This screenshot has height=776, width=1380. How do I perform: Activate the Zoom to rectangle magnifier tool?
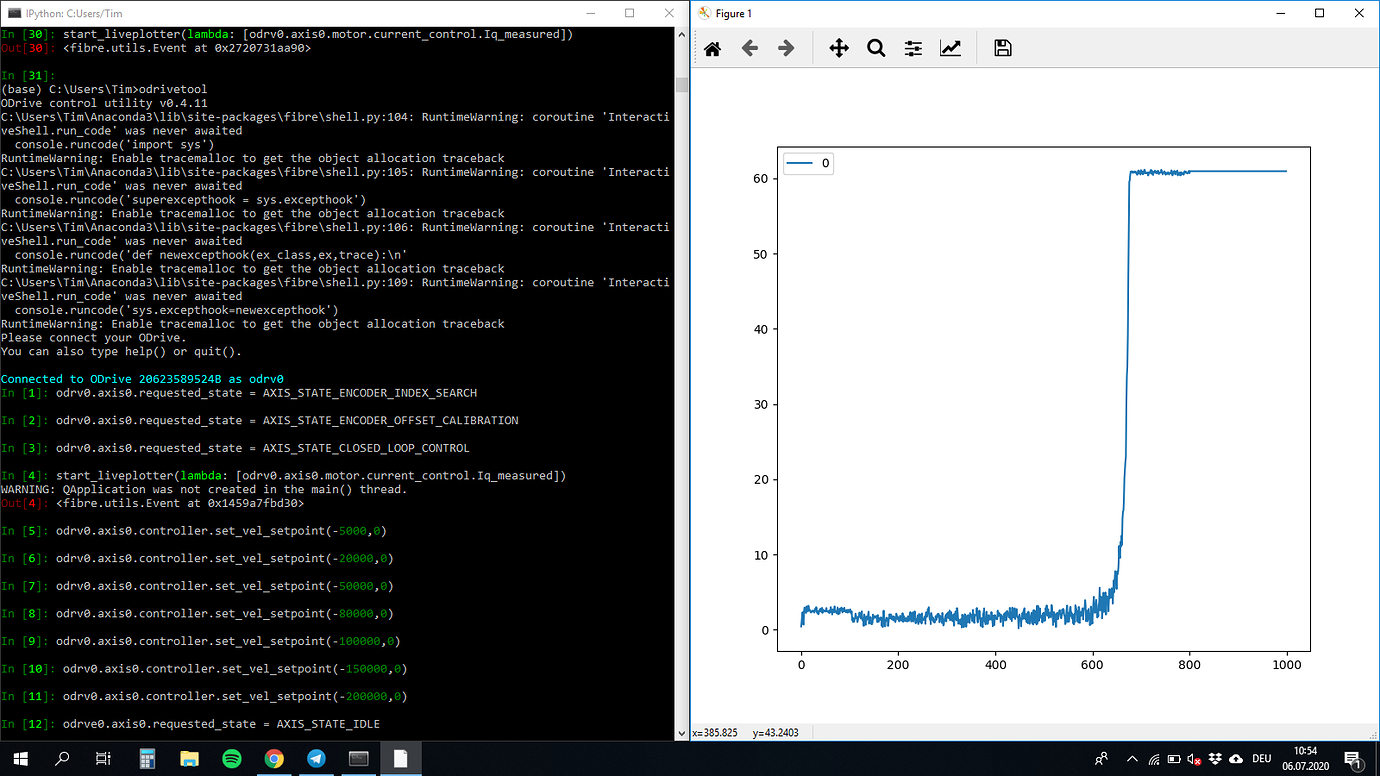(876, 48)
